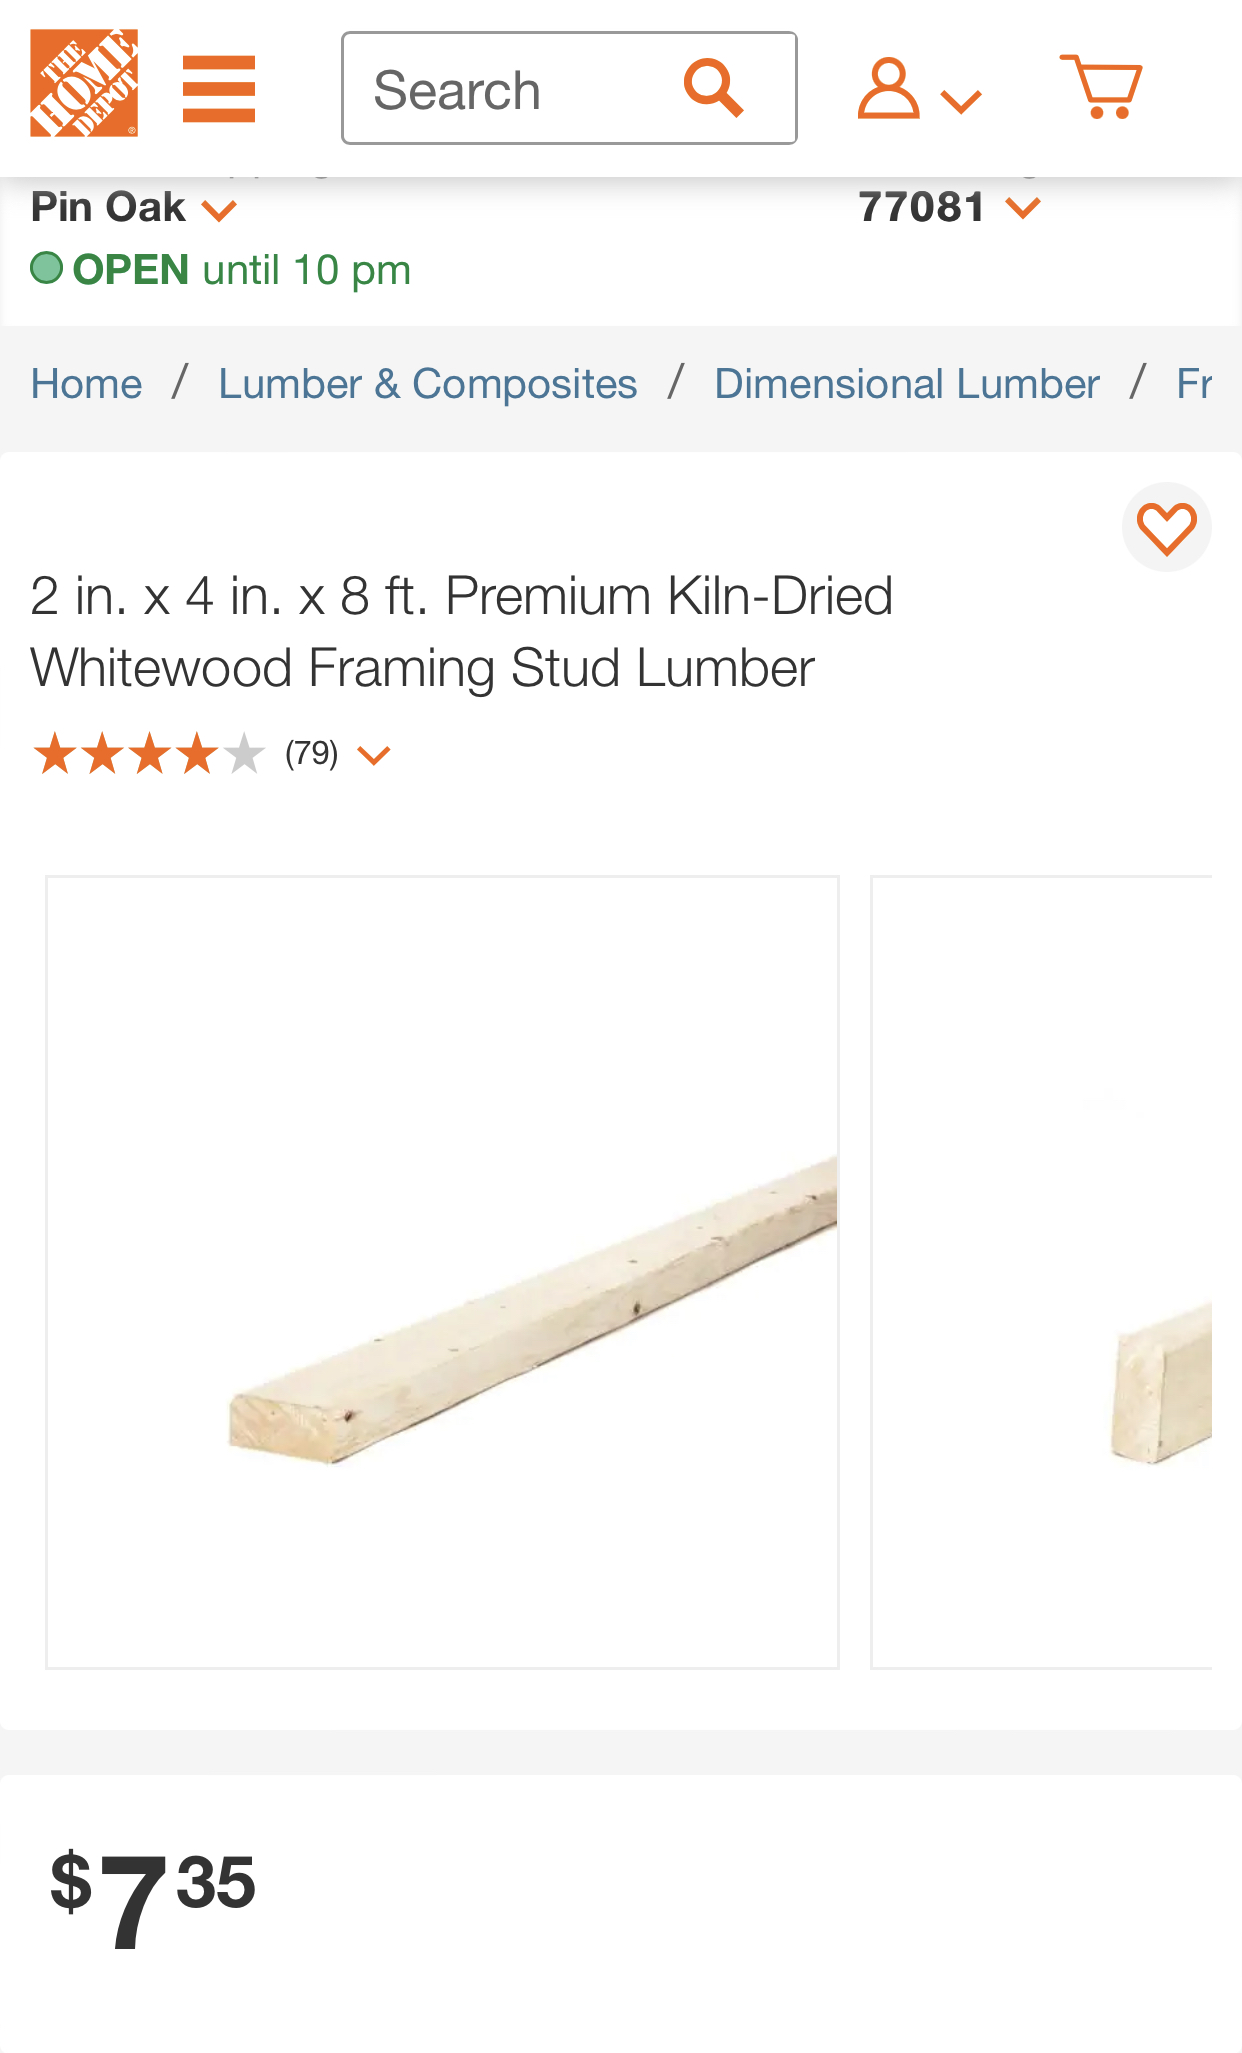View the second product image
Image resolution: width=1242 pixels, height=2053 pixels.
[x=1041, y=1272]
